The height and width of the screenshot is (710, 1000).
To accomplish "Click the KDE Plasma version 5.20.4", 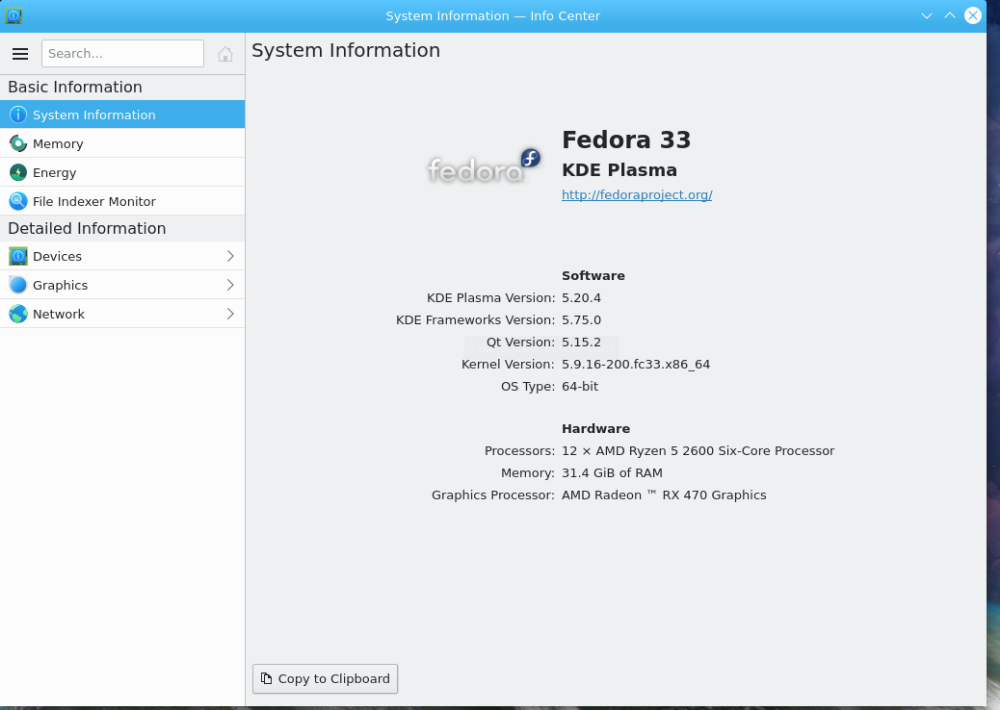I will [581, 298].
